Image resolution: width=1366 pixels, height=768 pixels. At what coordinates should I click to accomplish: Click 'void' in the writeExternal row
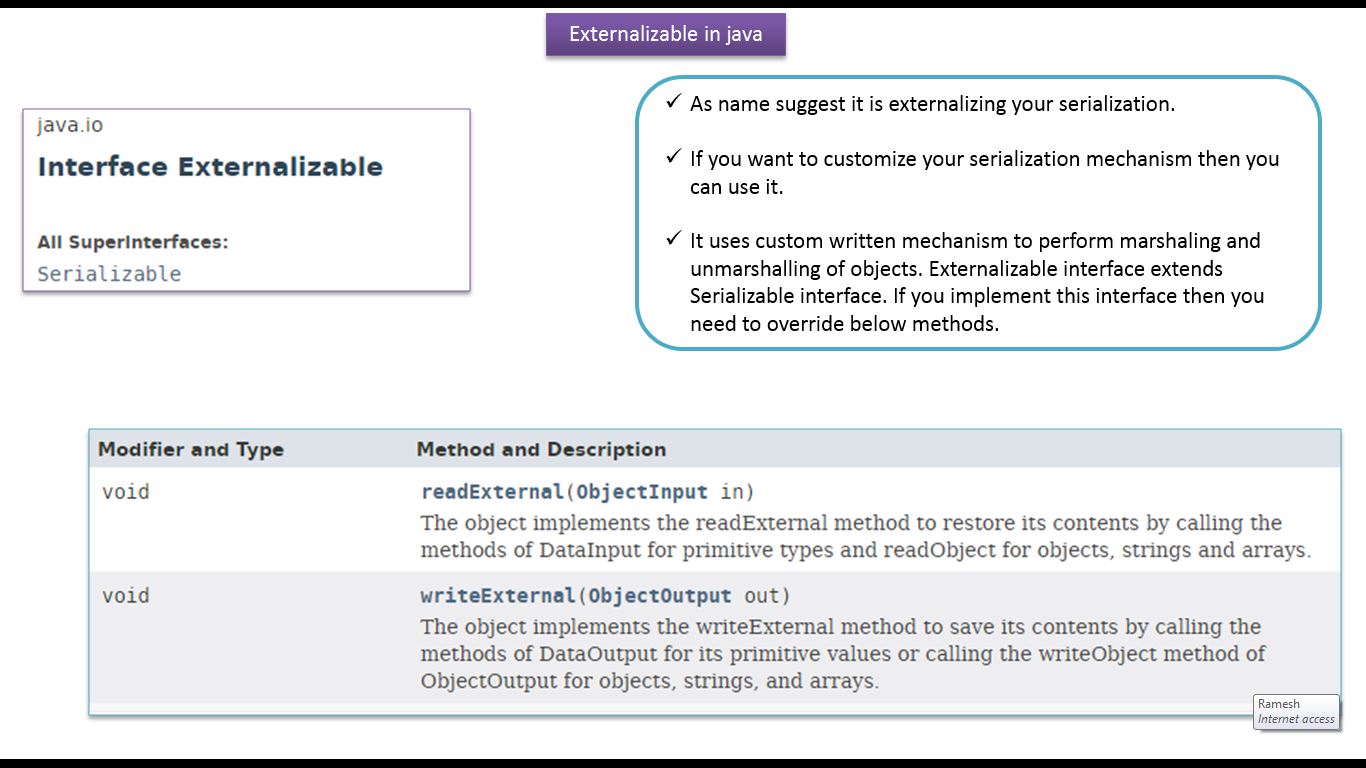pyautogui.click(x=126, y=596)
